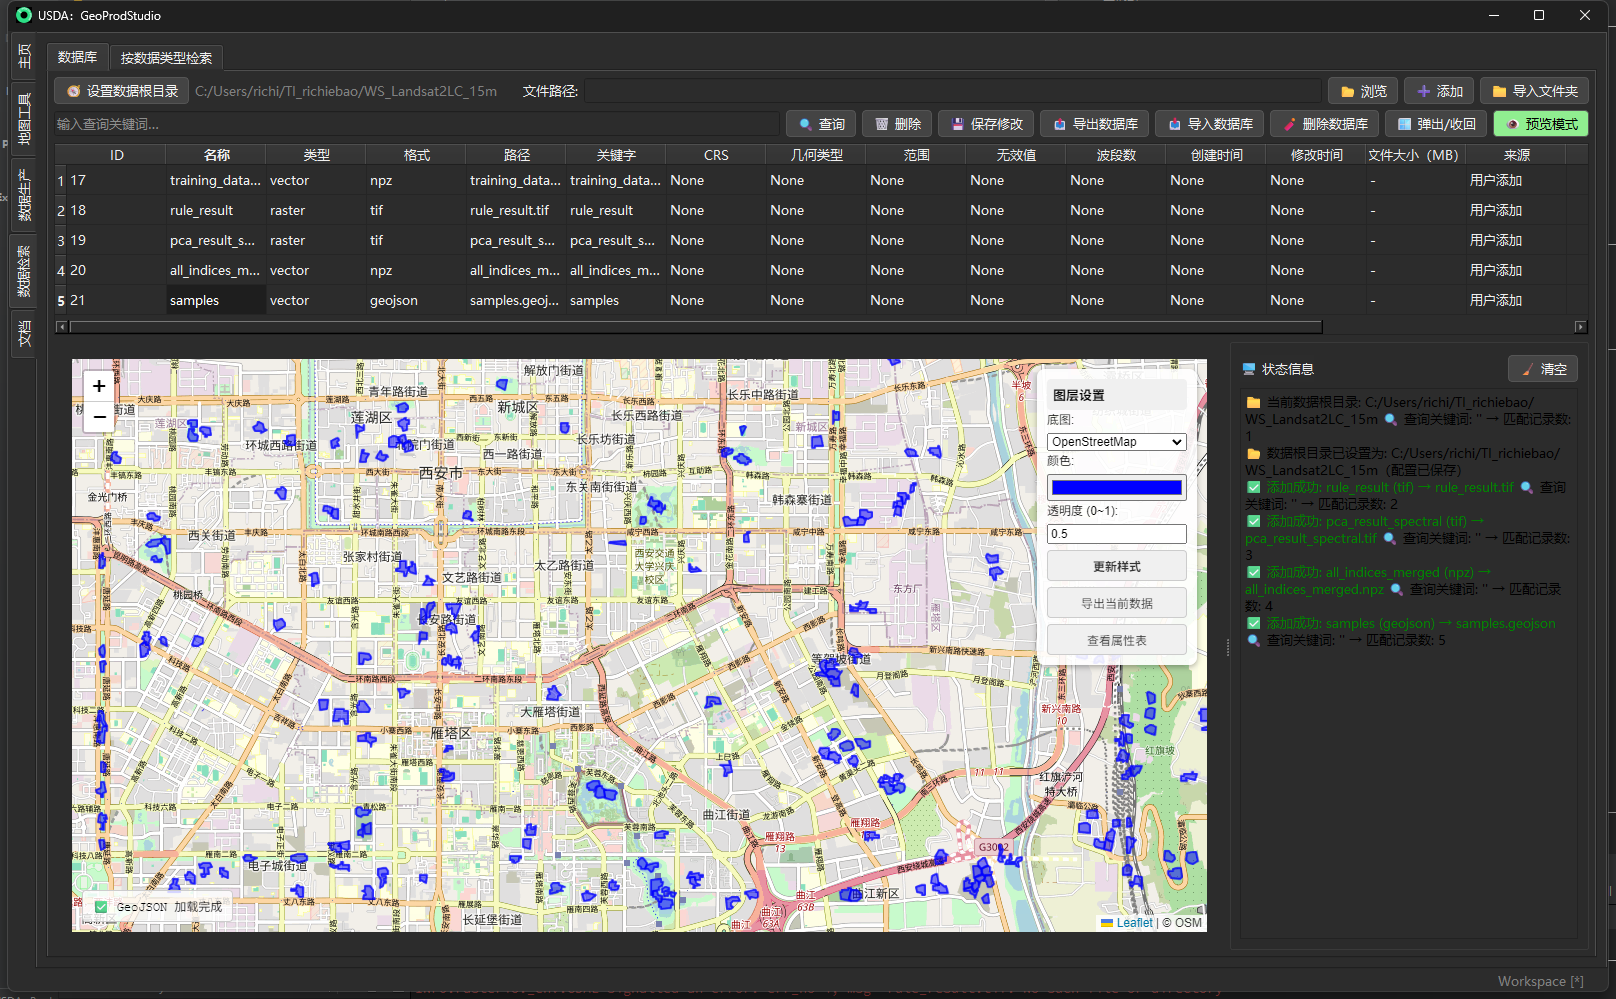
Task: Click the 查看属性表 button
Action: (x=1116, y=641)
